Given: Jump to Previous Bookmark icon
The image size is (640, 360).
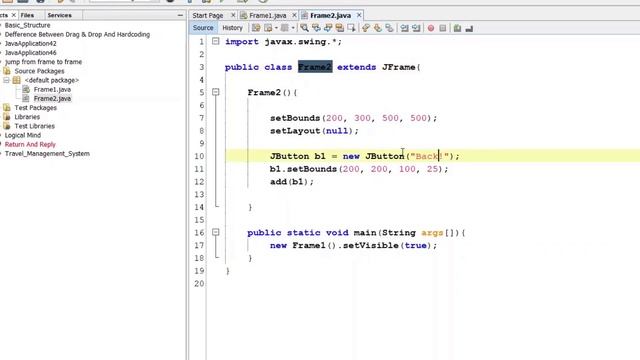Looking at the screenshot, I should pyautogui.click(x=366, y=28).
